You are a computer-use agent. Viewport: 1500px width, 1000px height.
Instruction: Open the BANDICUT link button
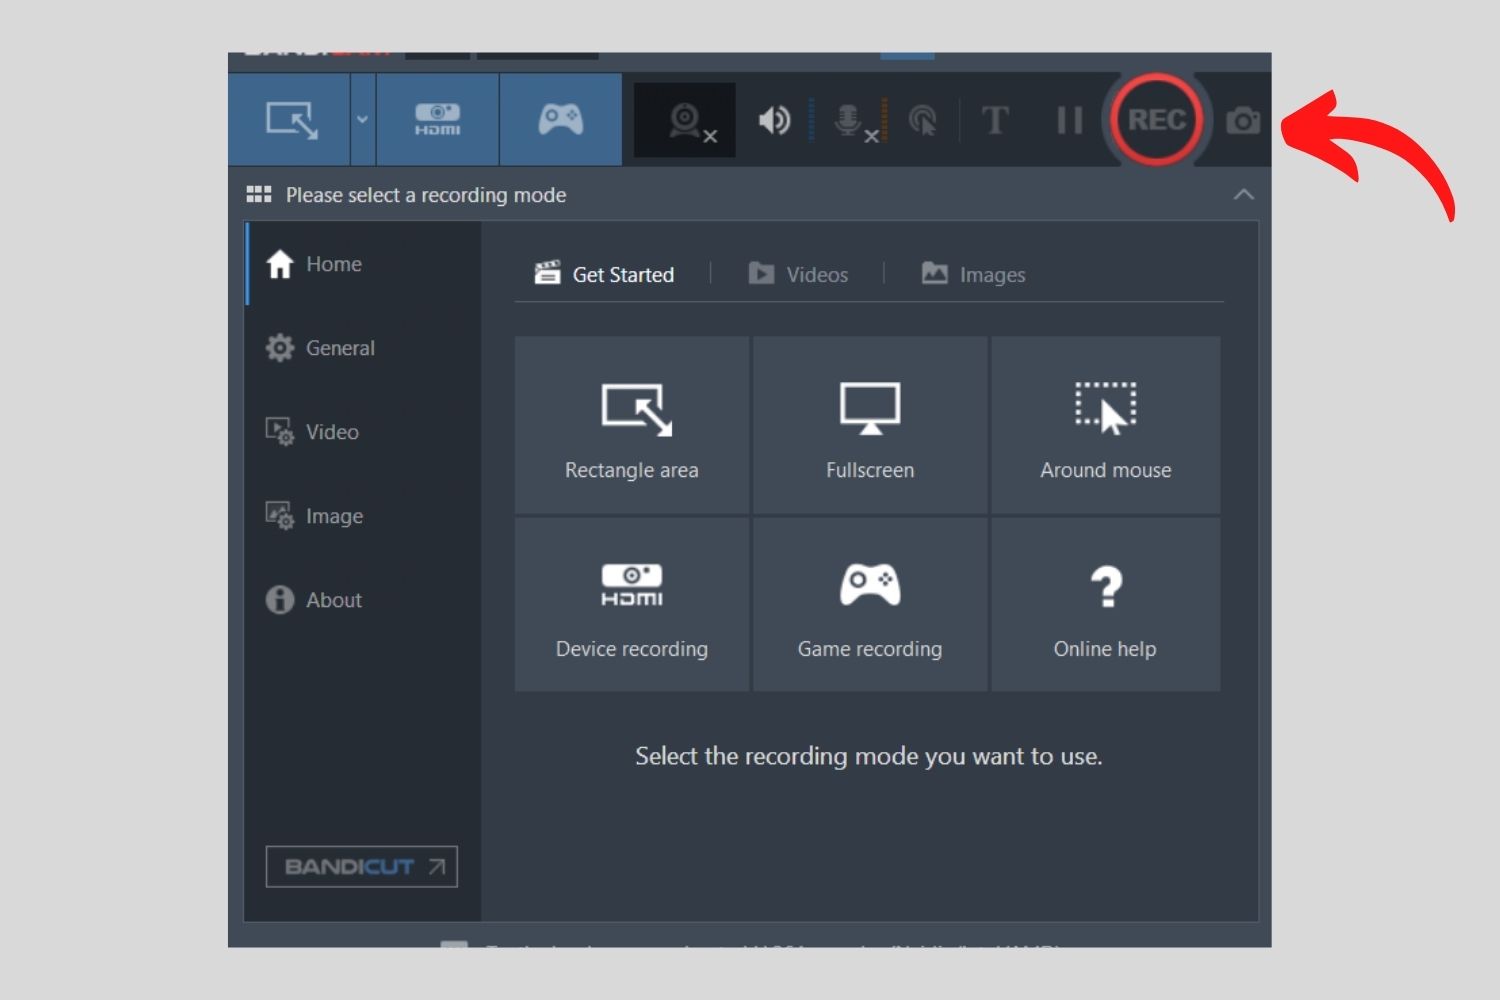362,867
